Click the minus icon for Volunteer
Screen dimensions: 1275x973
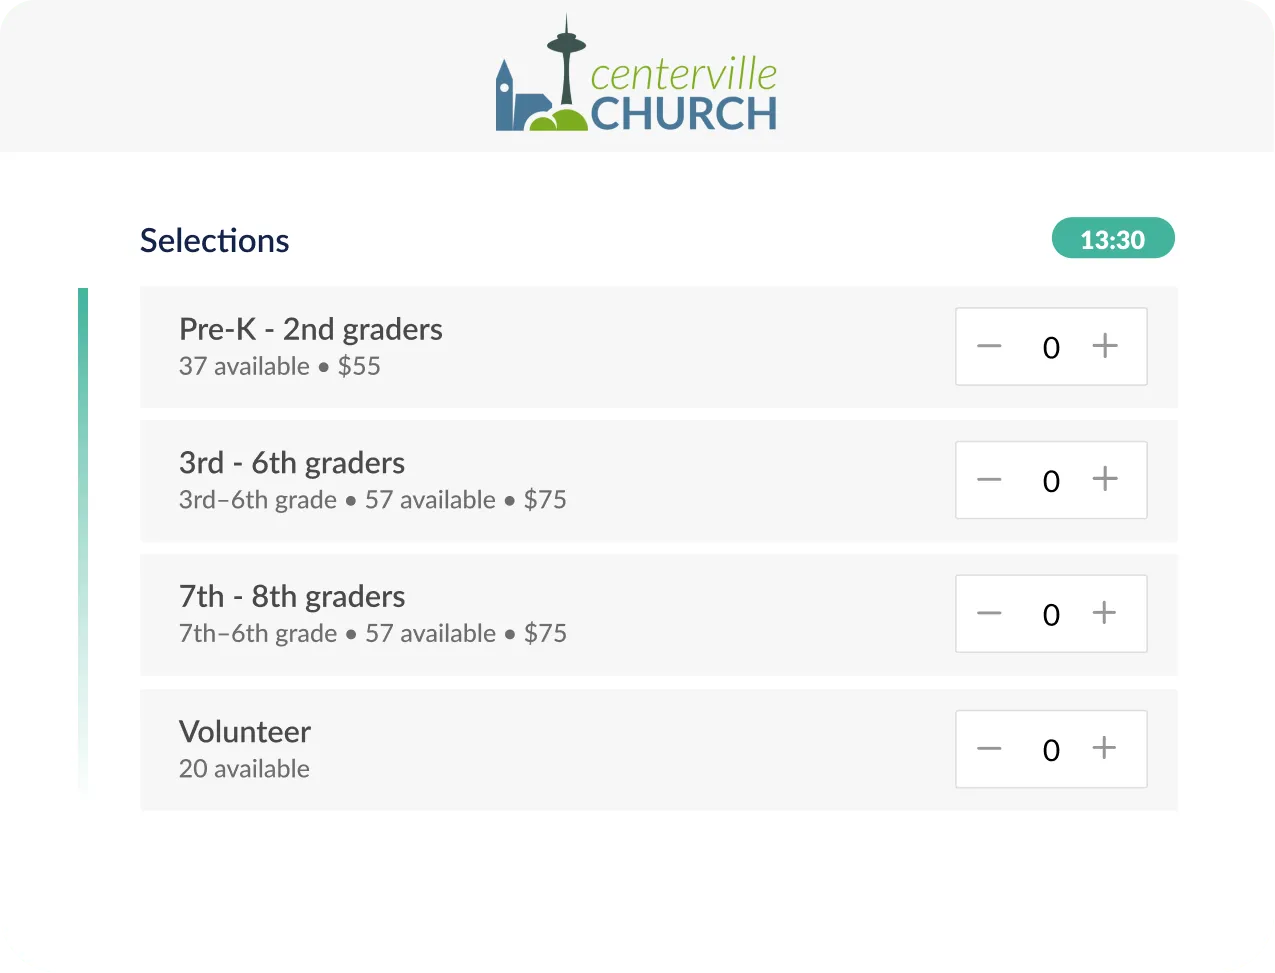[989, 748]
